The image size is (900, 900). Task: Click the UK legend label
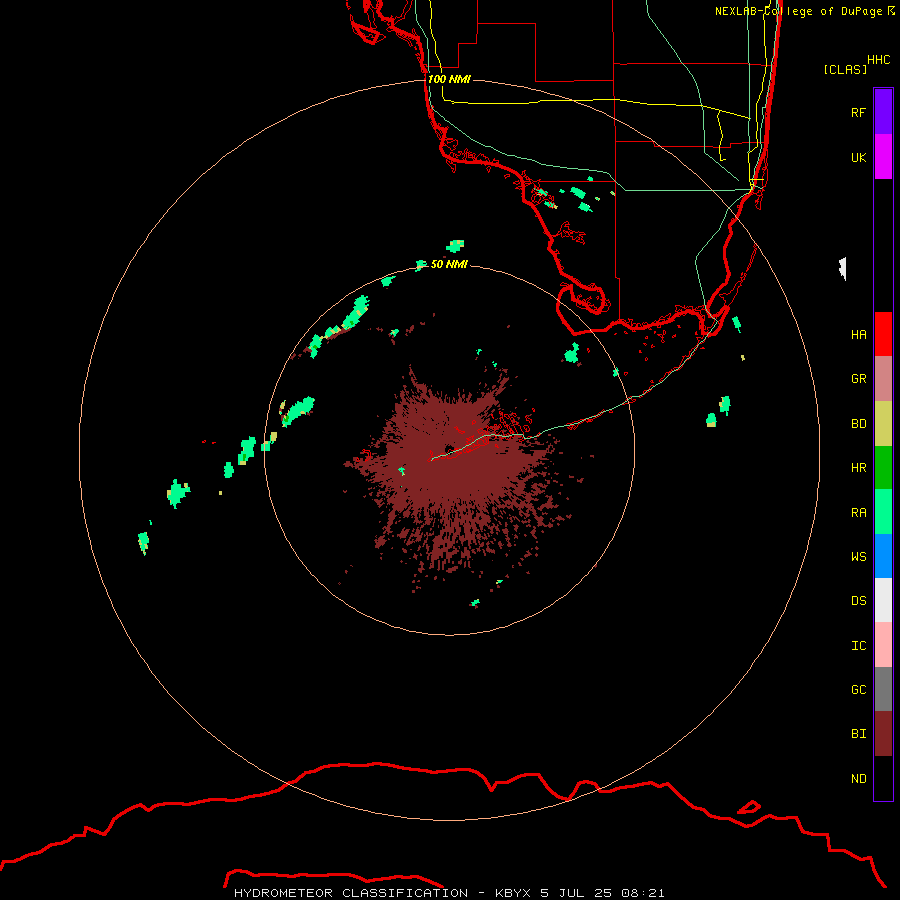pyautogui.click(x=858, y=157)
